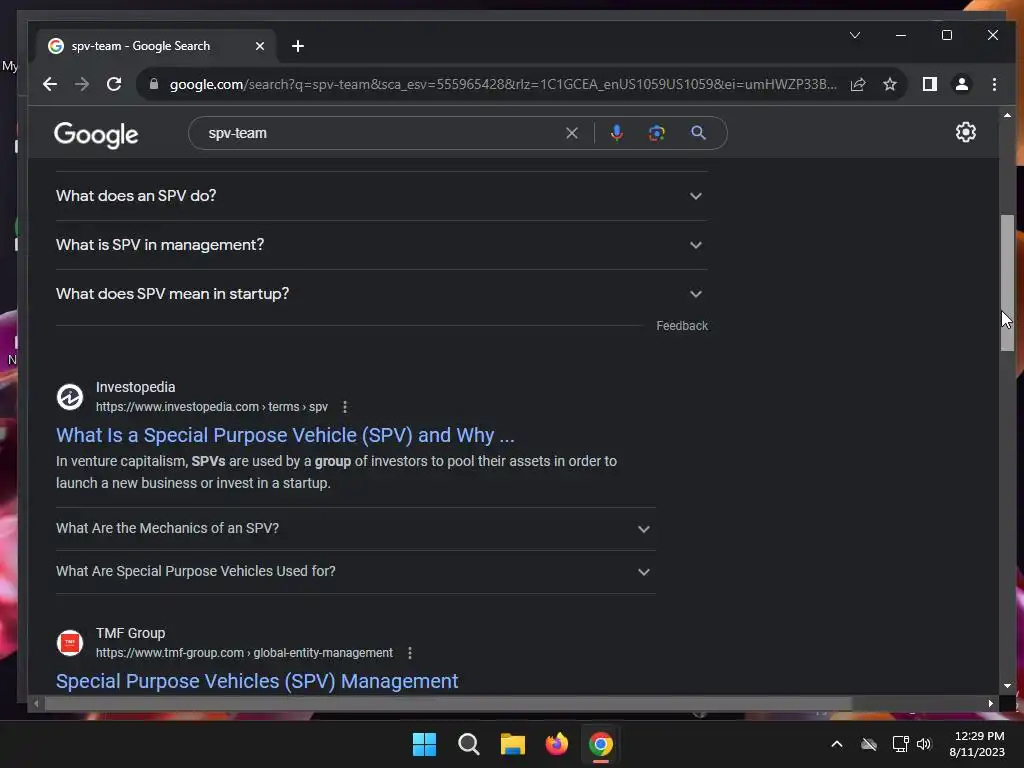Search by image with Google Lens
This screenshot has width=1024, height=768.
[656, 133]
